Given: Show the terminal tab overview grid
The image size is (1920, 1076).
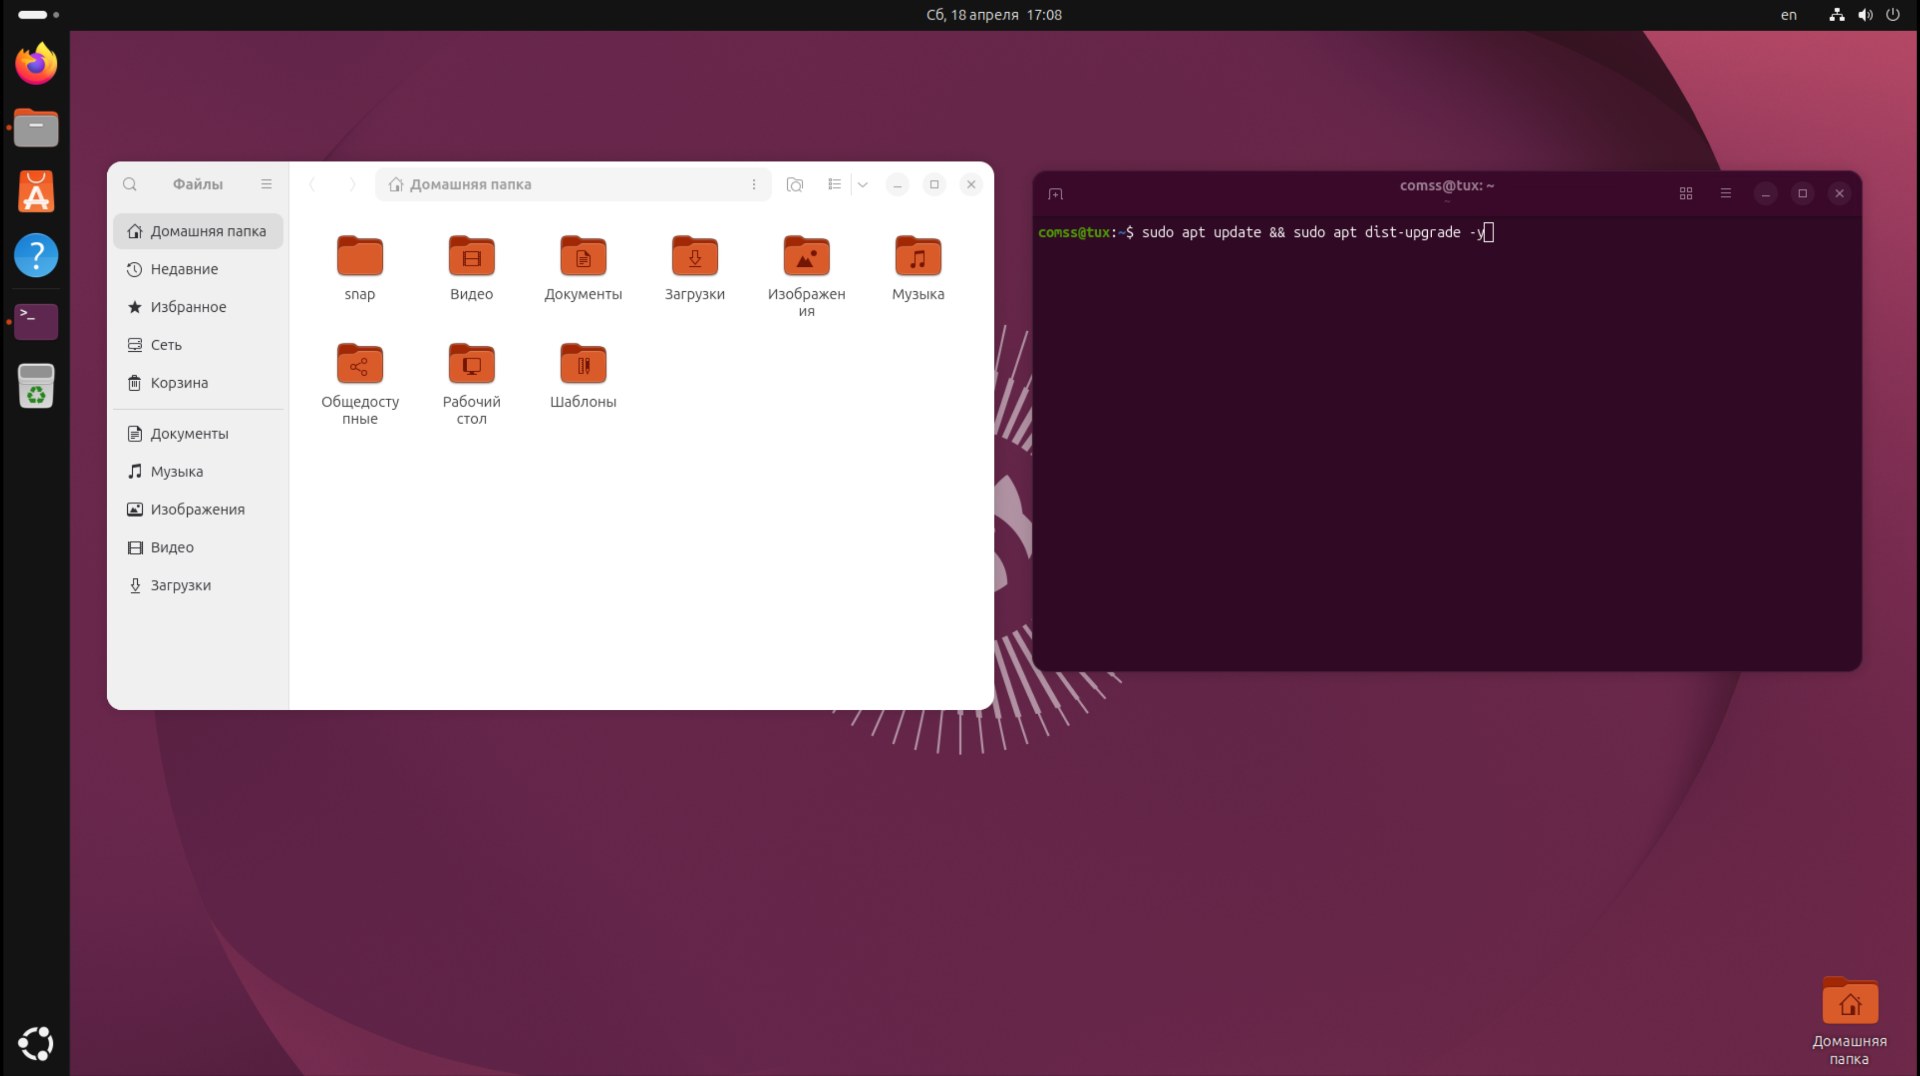Looking at the screenshot, I should pyautogui.click(x=1686, y=193).
